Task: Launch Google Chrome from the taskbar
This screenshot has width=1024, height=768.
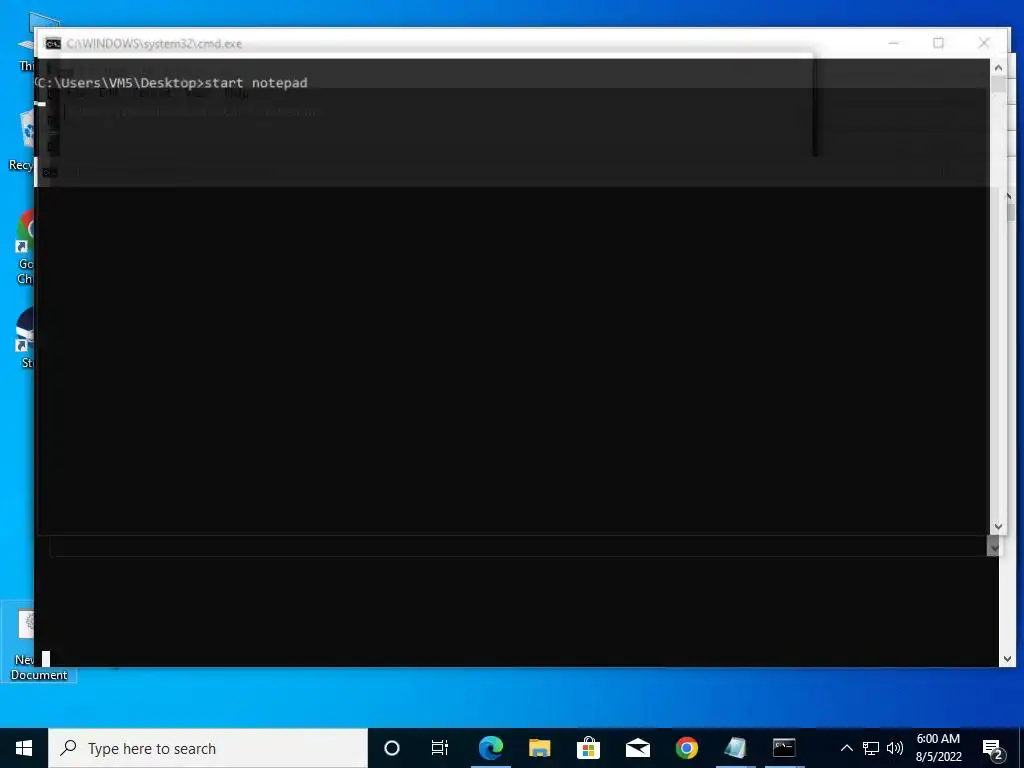Action: pyautogui.click(x=686, y=748)
